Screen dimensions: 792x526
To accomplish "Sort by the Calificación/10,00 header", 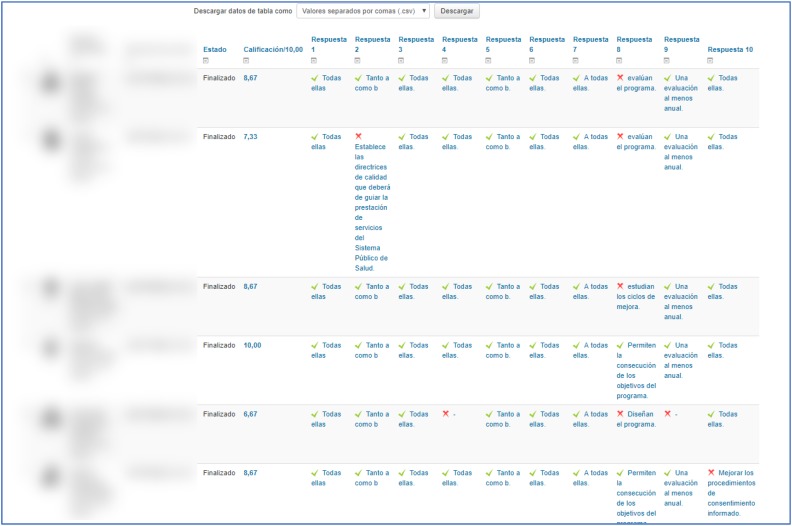I will point(272,49).
